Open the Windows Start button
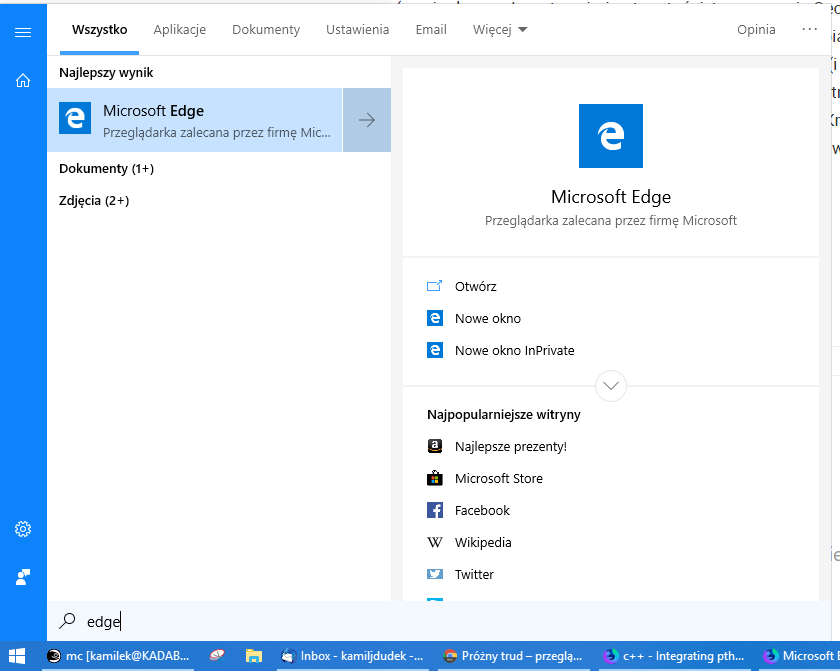Viewport: 840px width, 671px height. coord(17,656)
